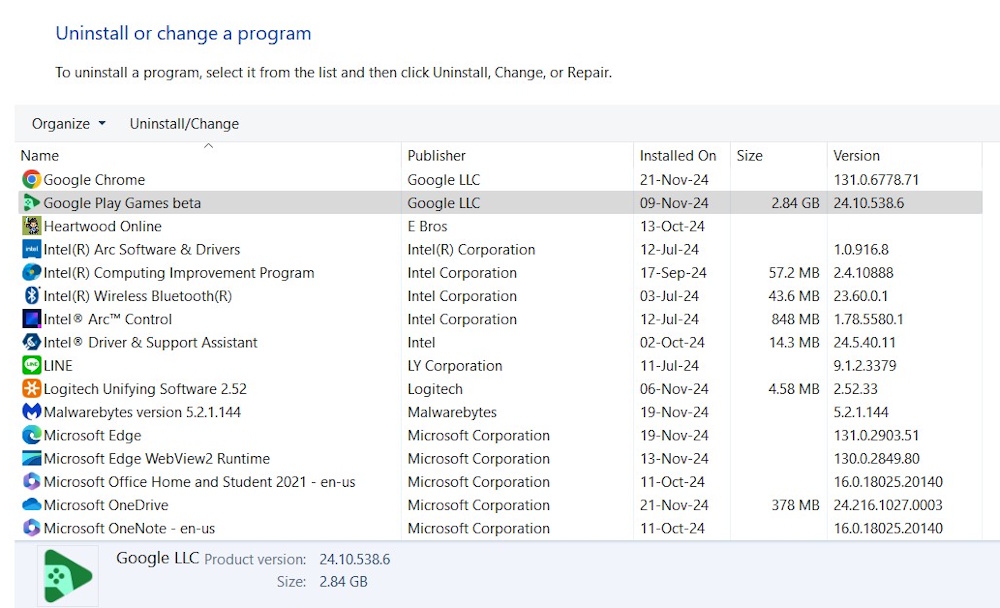Image resolution: width=1000 pixels, height=608 pixels.
Task: Select the Intel Wireless Bluetooth icon
Action: click(x=31, y=296)
